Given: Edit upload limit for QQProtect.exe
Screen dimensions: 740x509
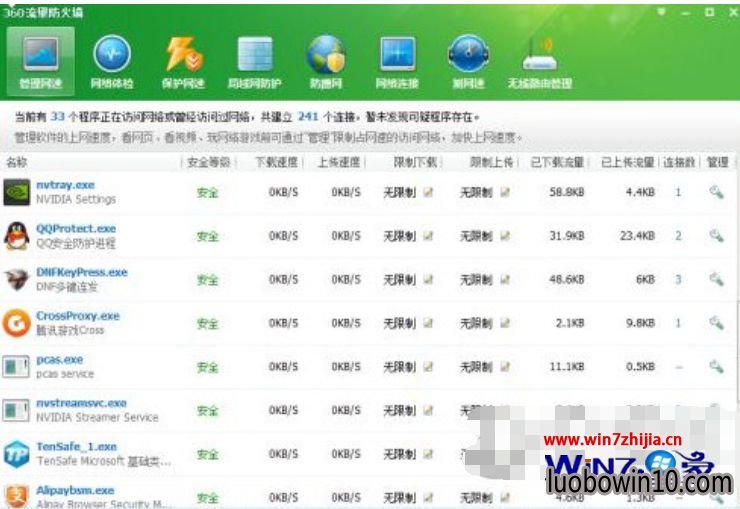Looking at the screenshot, I should click(505, 235).
